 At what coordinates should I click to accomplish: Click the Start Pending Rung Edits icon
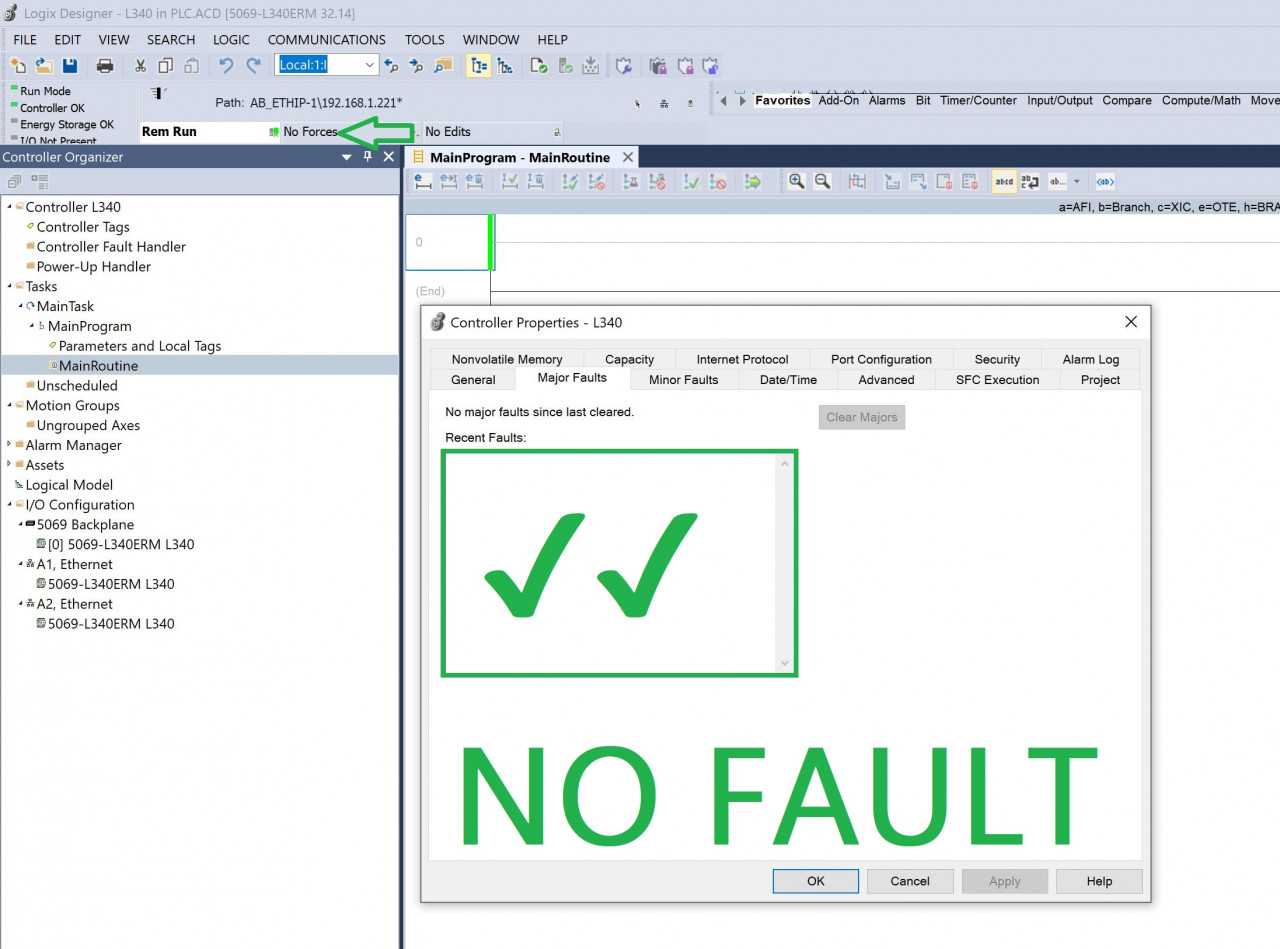[423, 181]
